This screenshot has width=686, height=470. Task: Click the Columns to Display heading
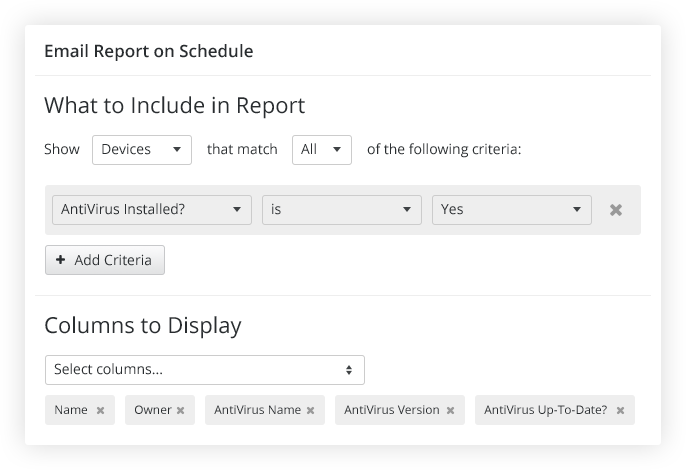coord(143,325)
